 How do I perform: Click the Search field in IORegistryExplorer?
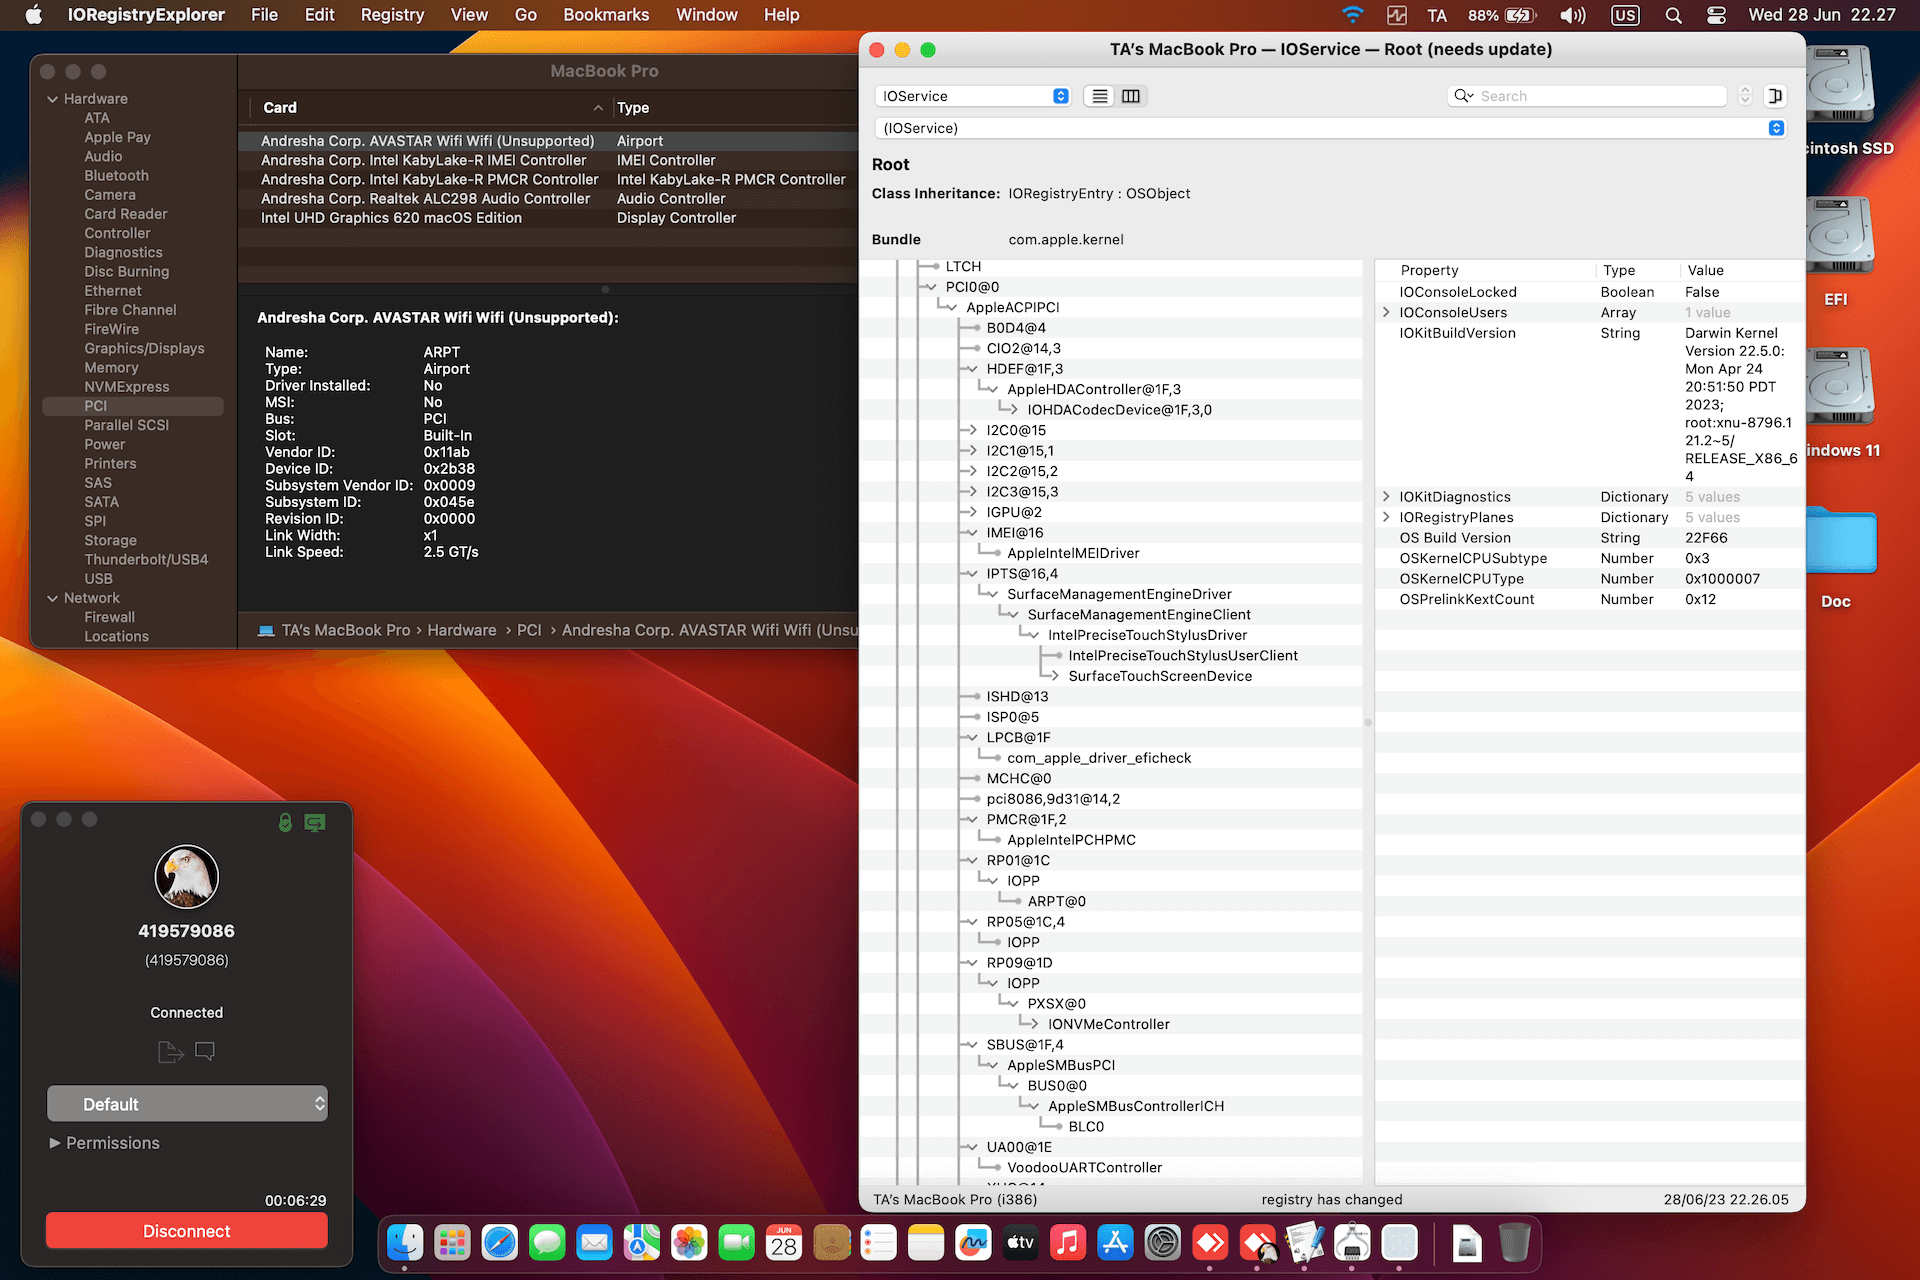(x=1587, y=96)
